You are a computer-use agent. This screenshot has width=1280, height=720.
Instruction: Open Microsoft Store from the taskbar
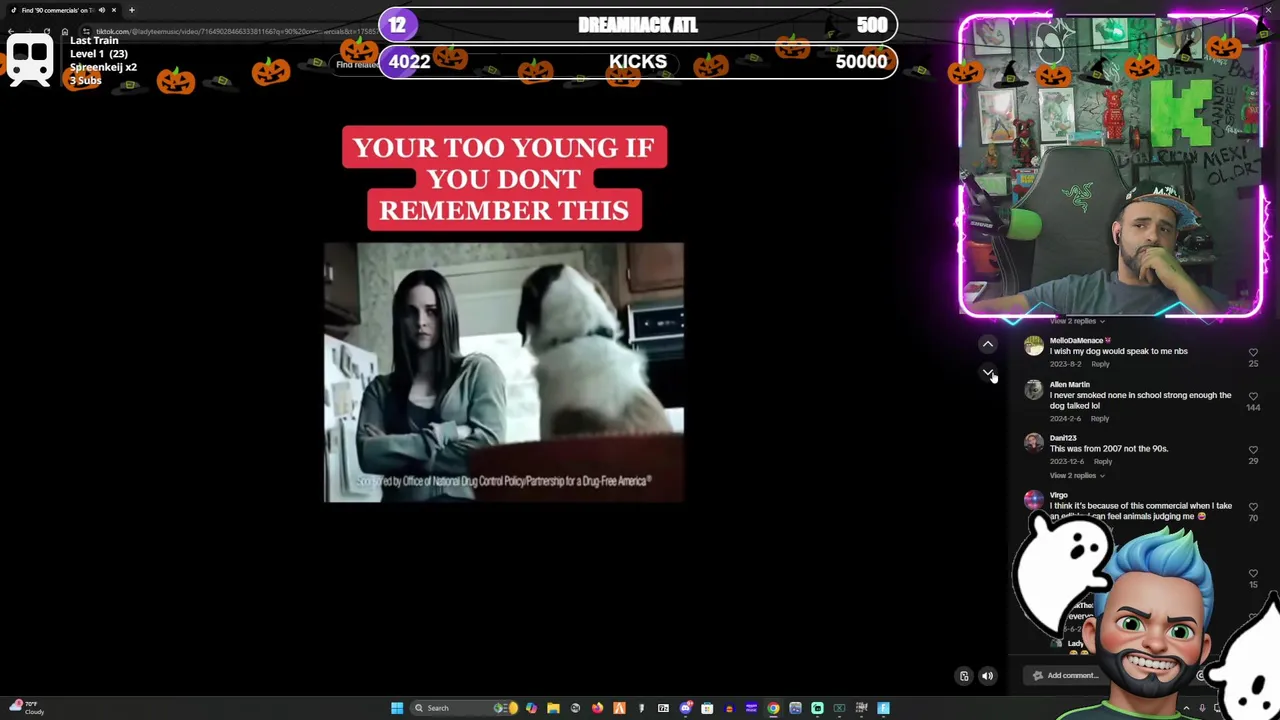[707, 708]
